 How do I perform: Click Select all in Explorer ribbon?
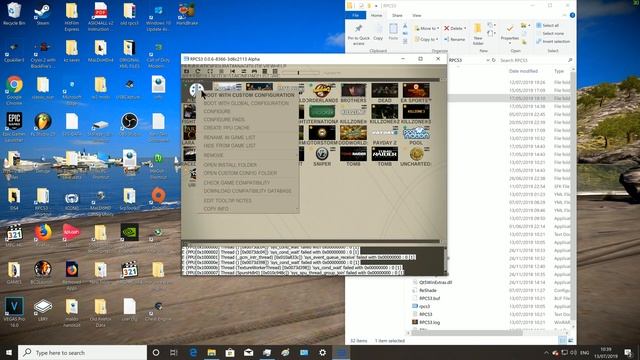pyautogui.click(x=547, y=25)
